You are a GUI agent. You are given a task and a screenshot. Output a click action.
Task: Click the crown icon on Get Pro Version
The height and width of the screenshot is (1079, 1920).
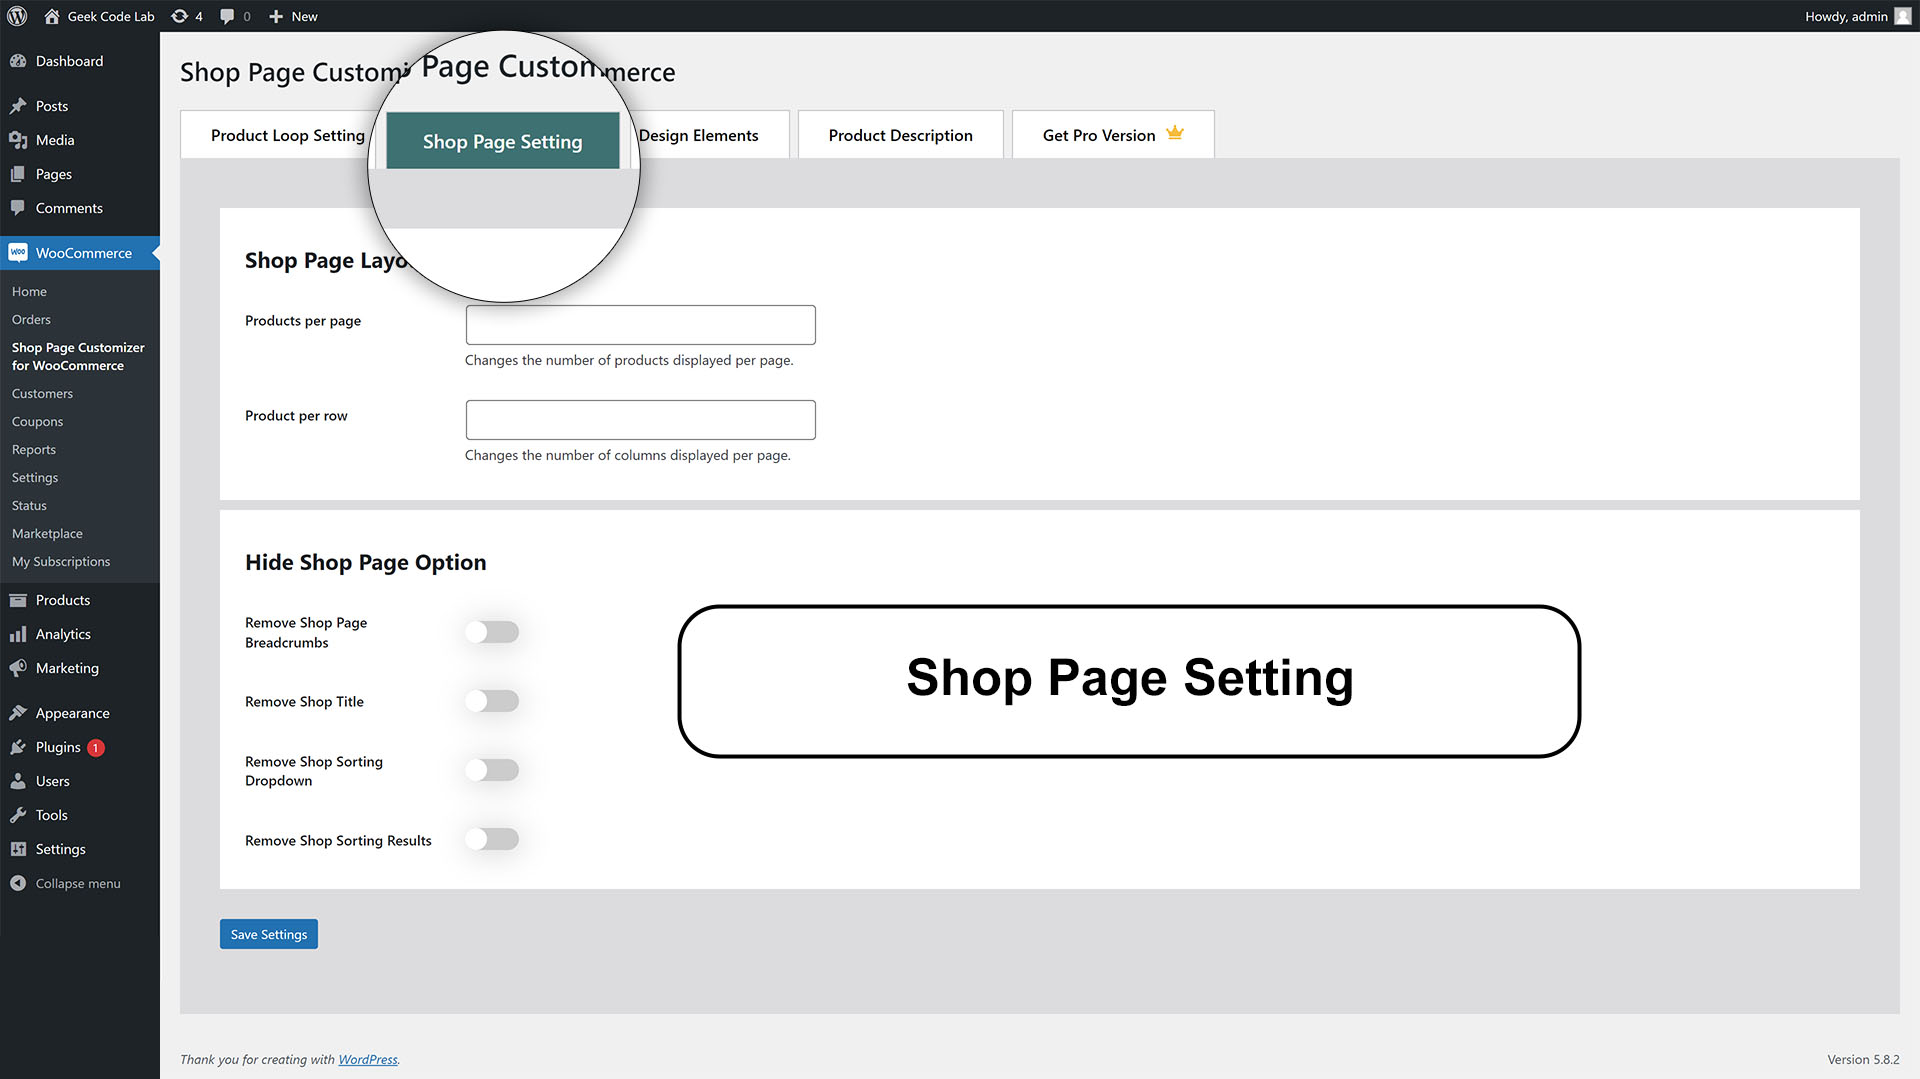click(1175, 133)
